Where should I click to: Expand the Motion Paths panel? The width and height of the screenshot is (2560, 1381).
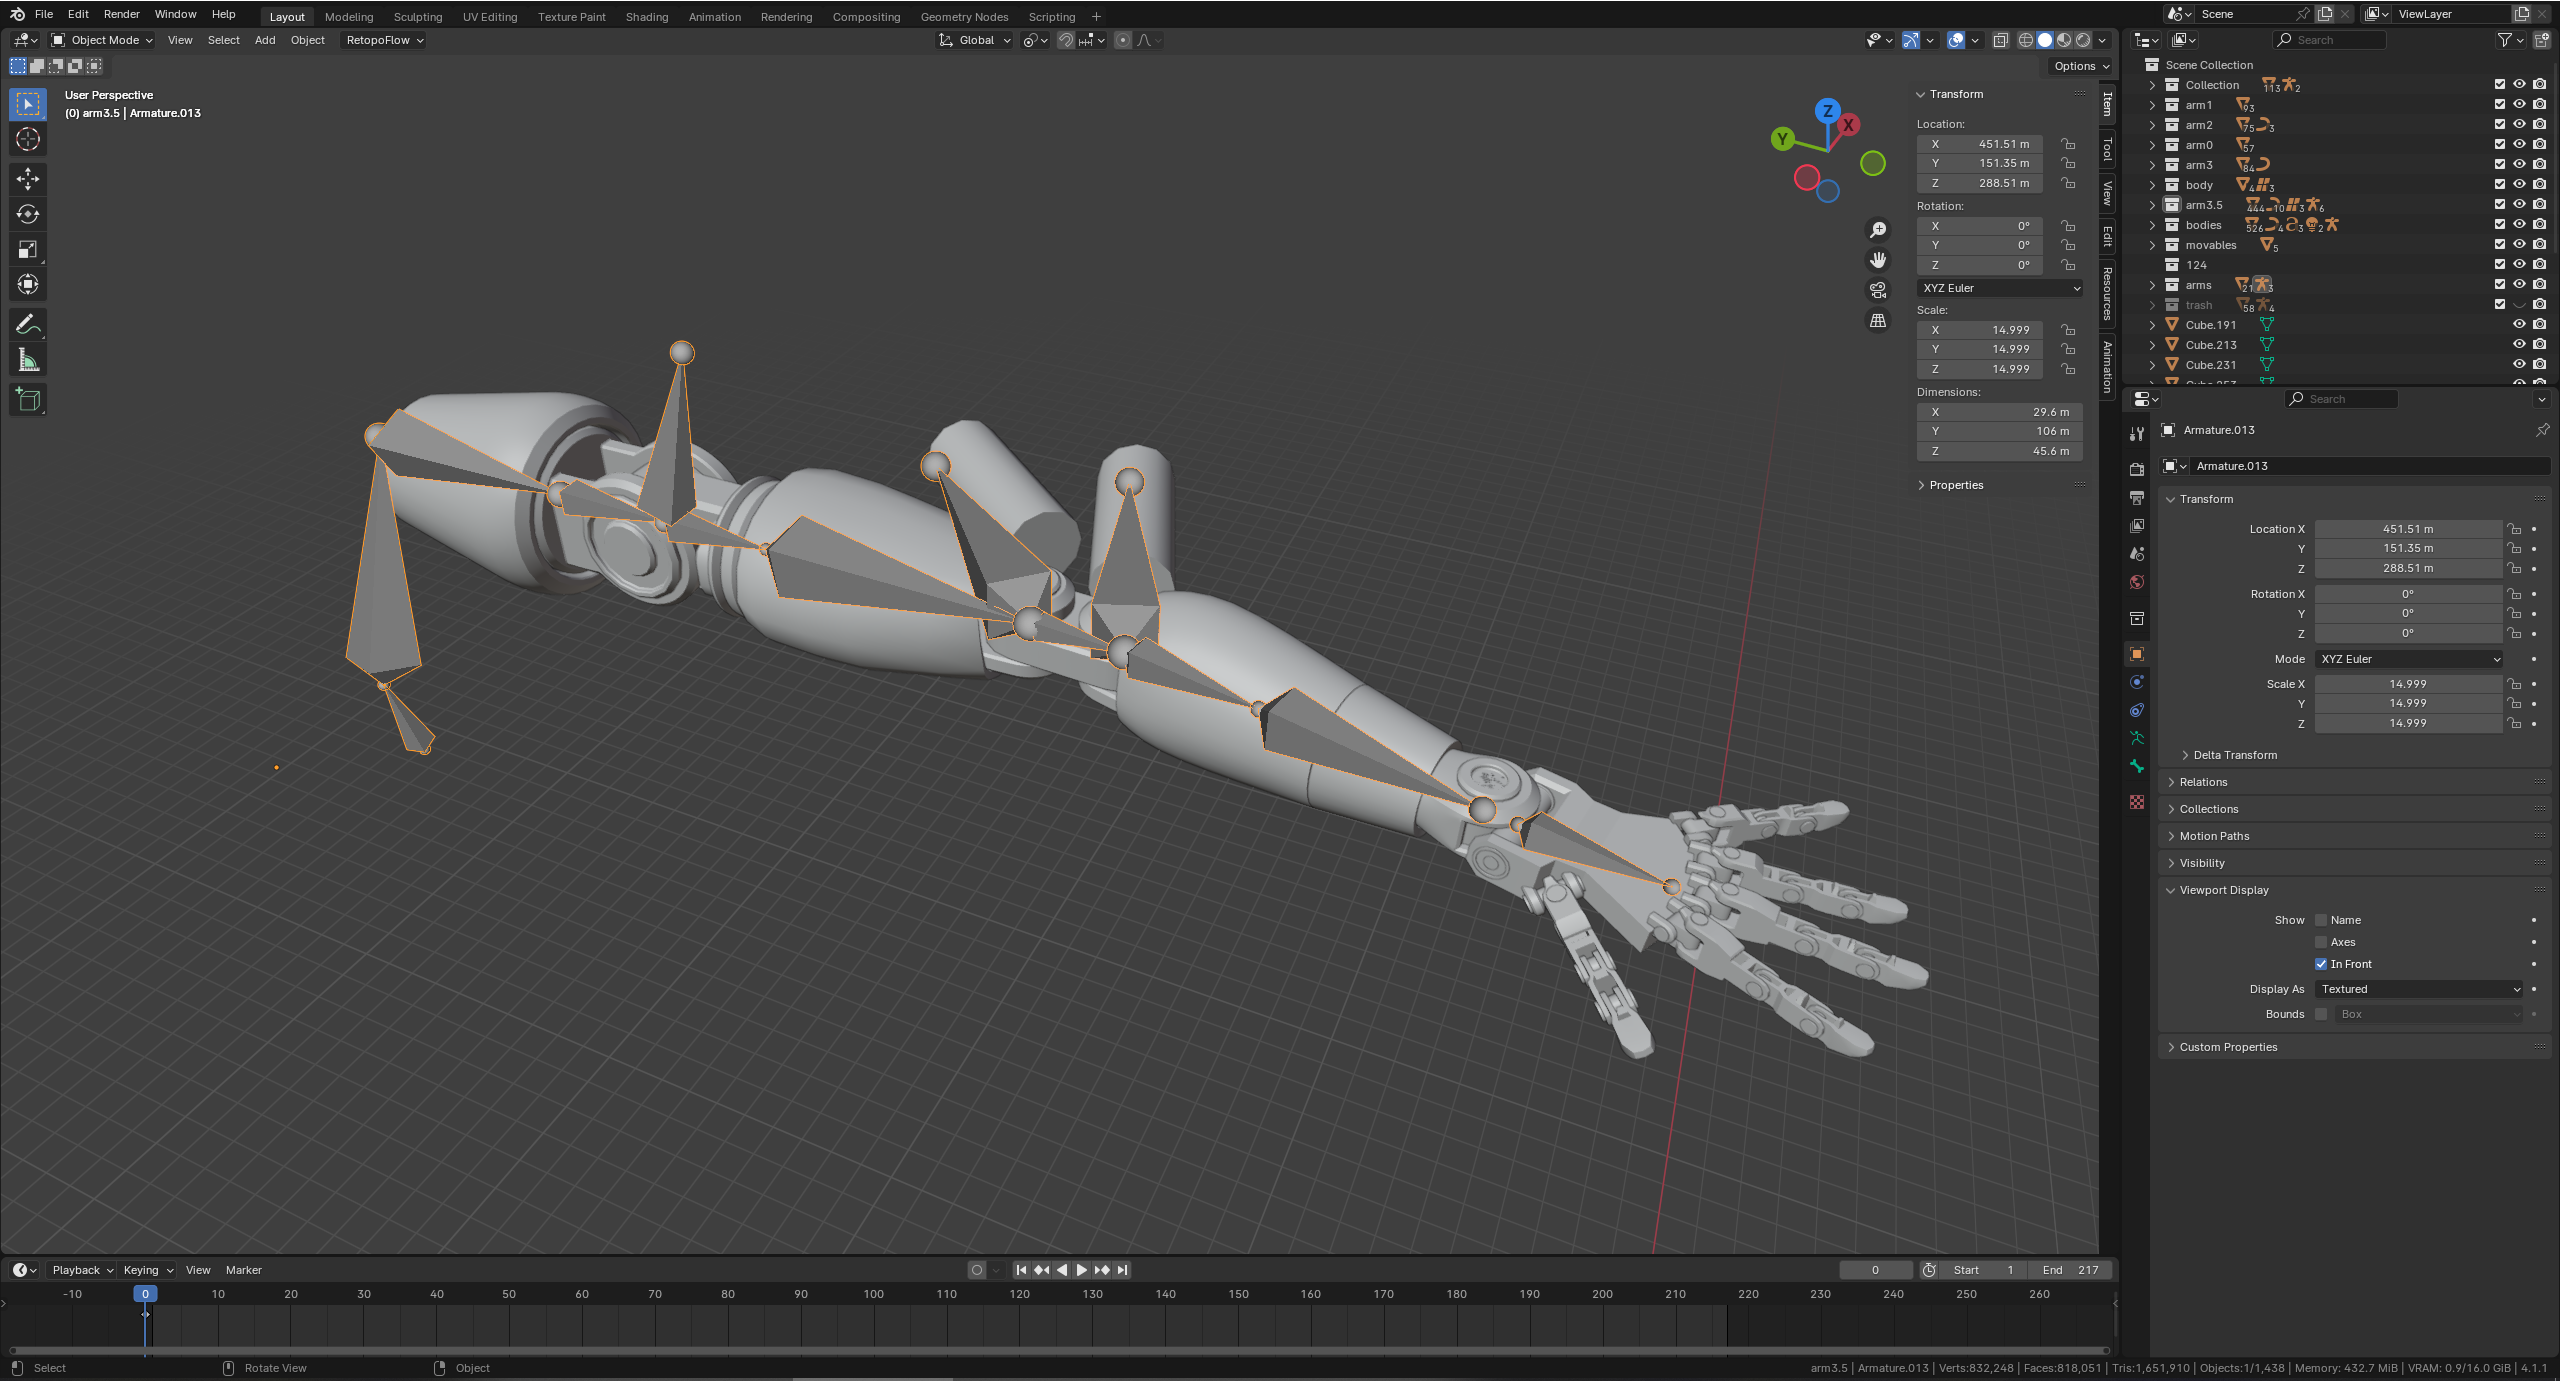pyautogui.click(x=2214, y=836)
